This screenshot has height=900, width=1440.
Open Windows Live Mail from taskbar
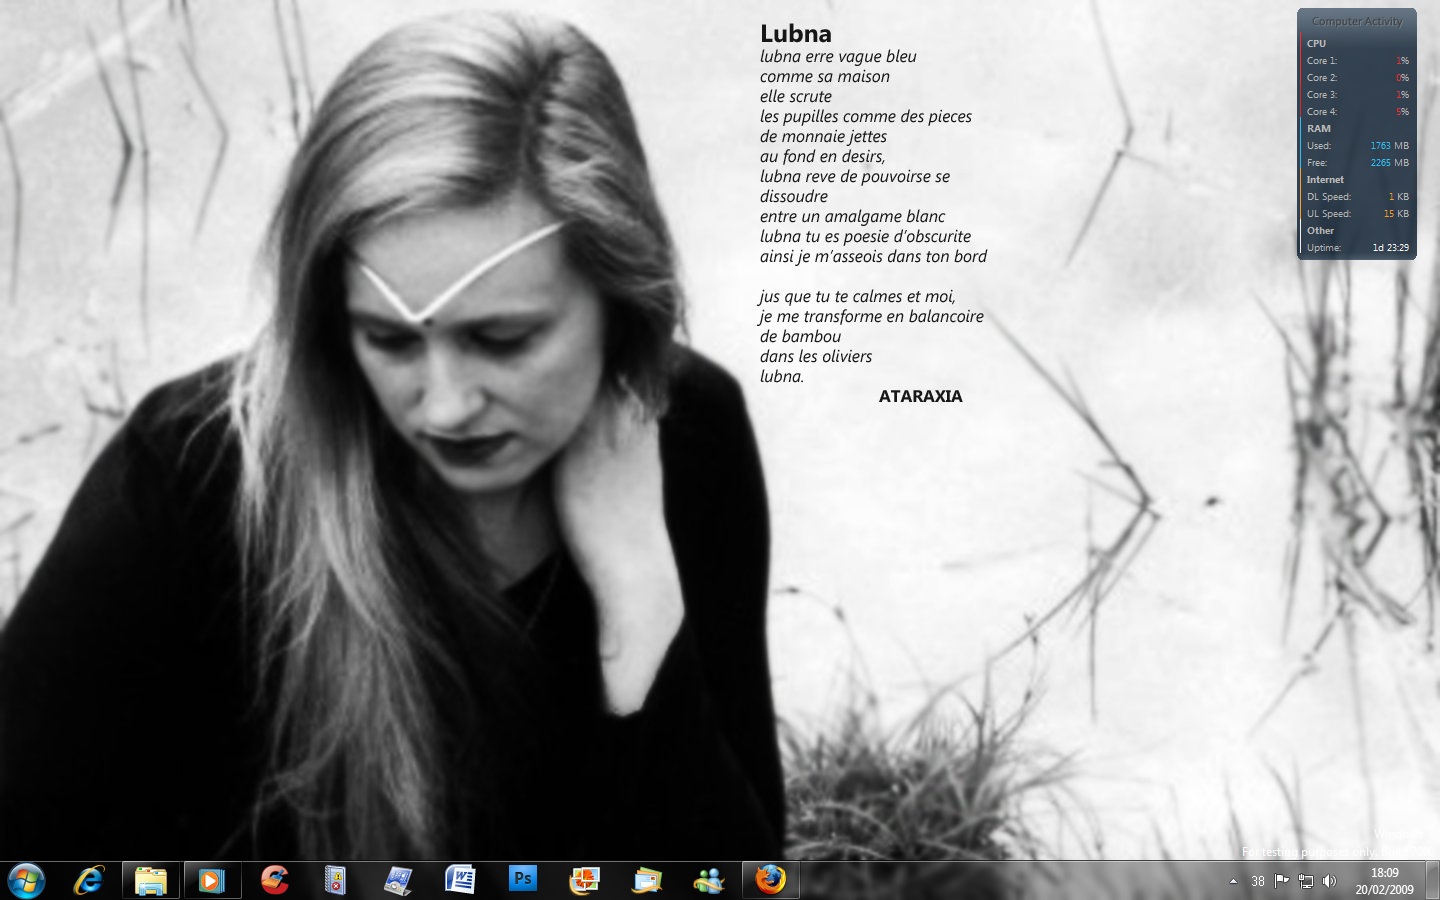pos(647,880)
